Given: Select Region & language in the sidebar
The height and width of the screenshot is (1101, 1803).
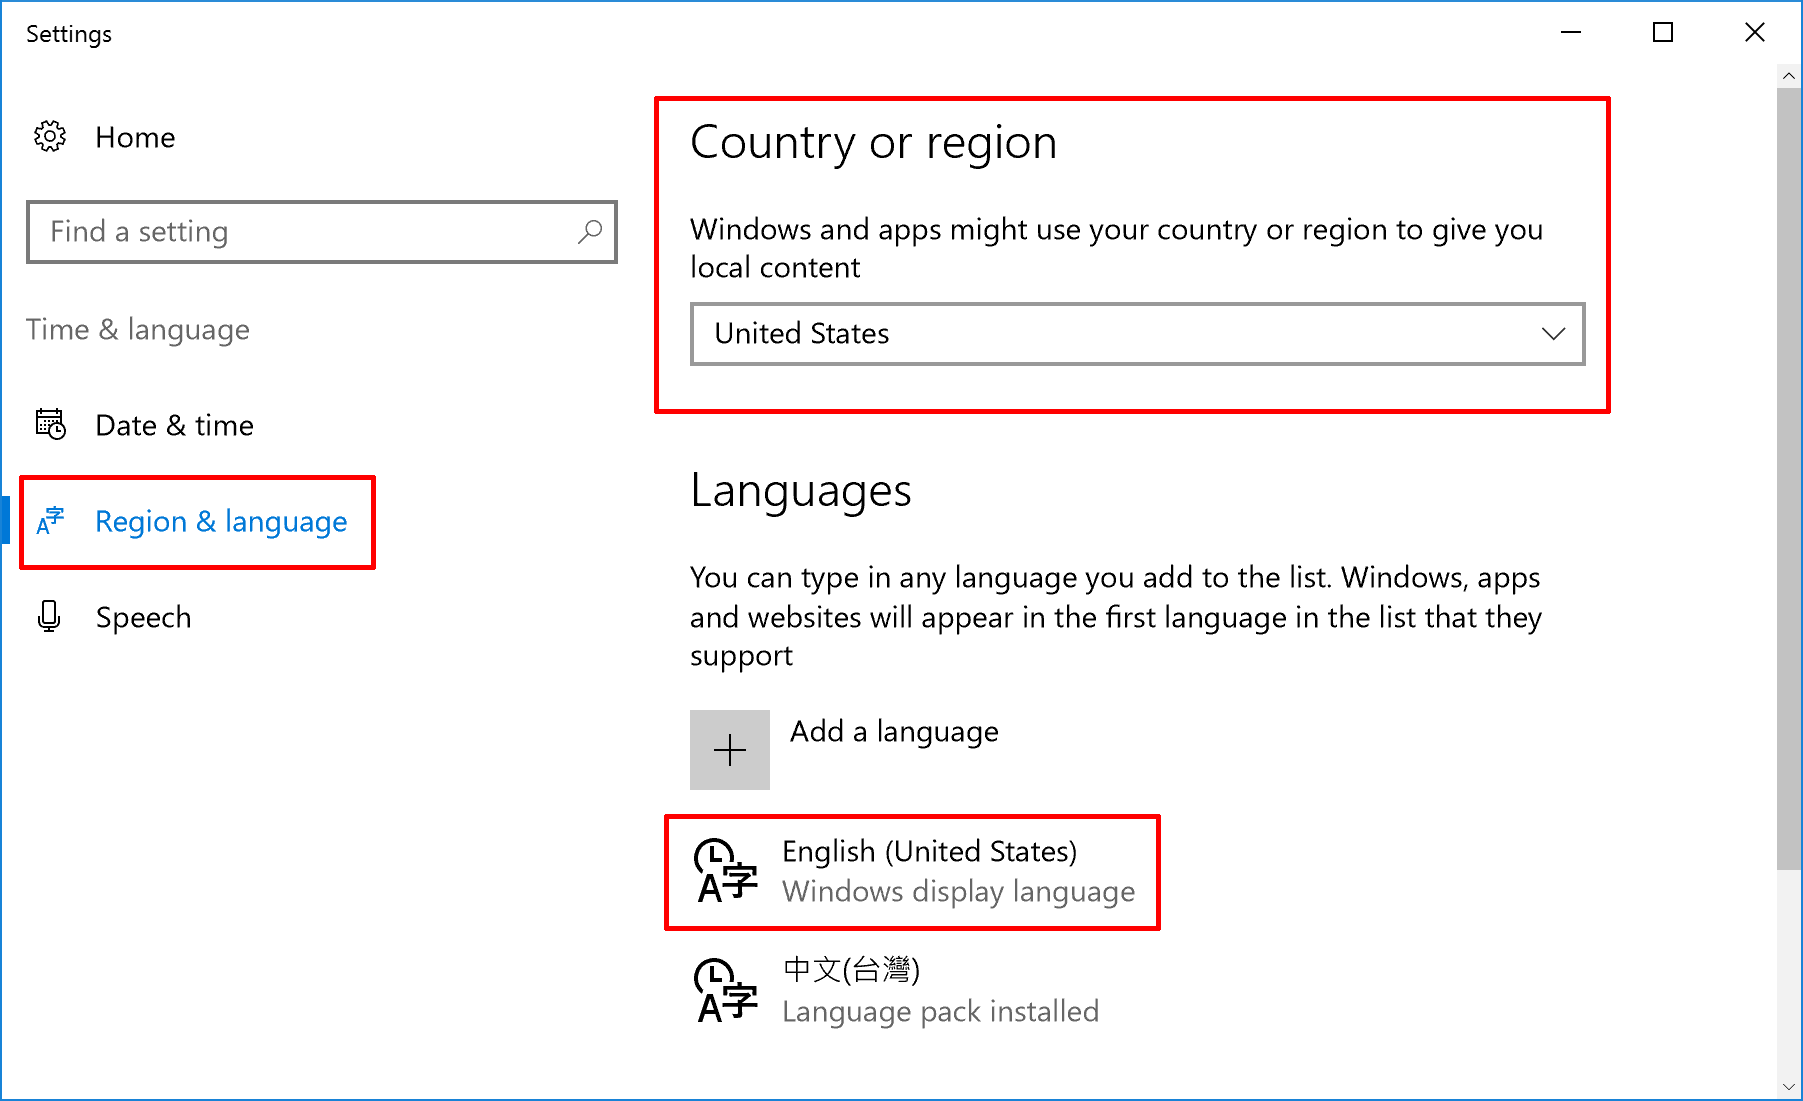Looking at the screenshot, I should (221, 521).
